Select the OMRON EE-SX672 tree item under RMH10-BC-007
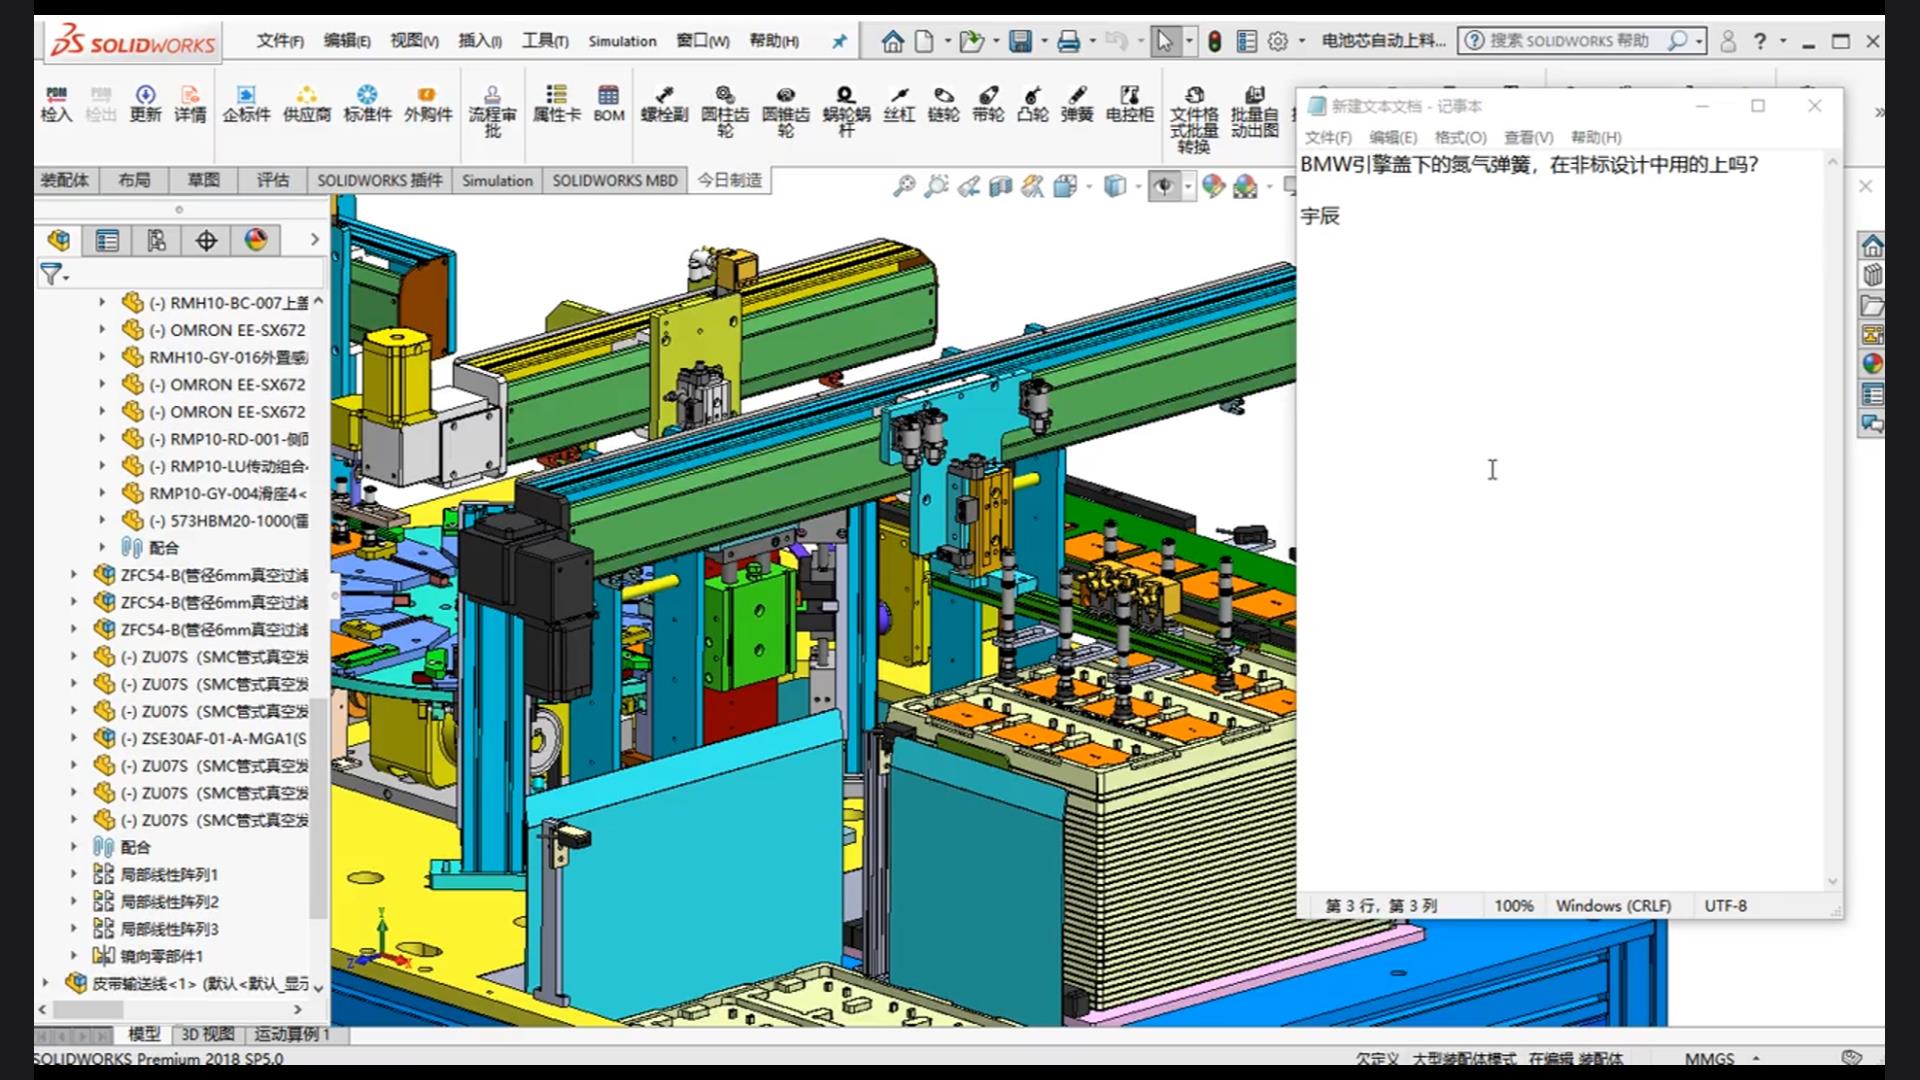The image size is (1920, 1080). point(228,330)
